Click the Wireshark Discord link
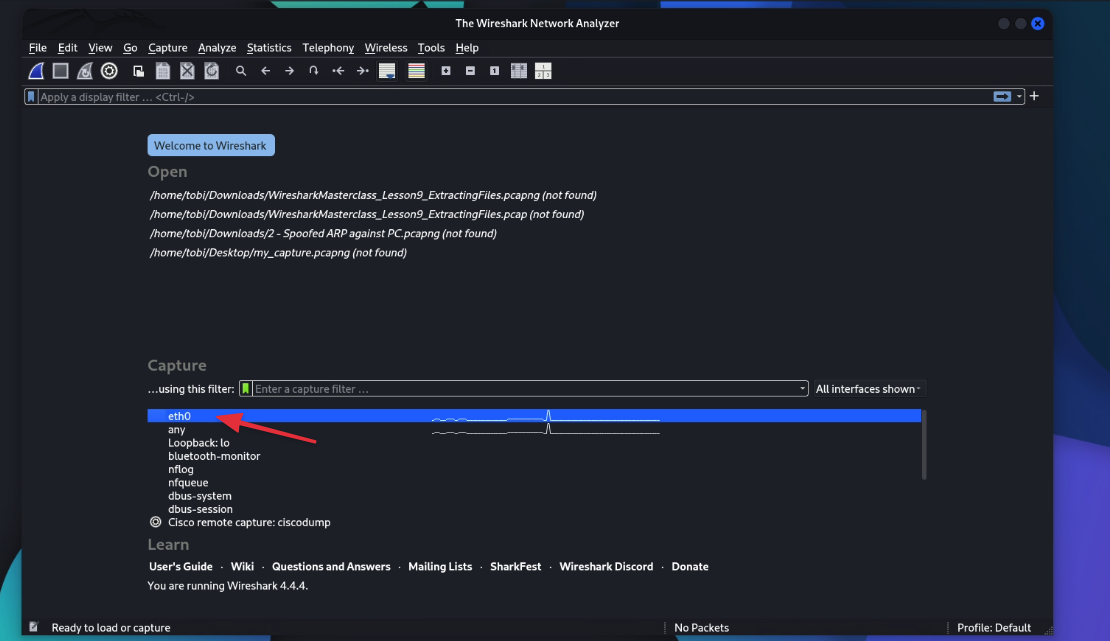Screen dimensions: 1110x641 pos(606,567)
